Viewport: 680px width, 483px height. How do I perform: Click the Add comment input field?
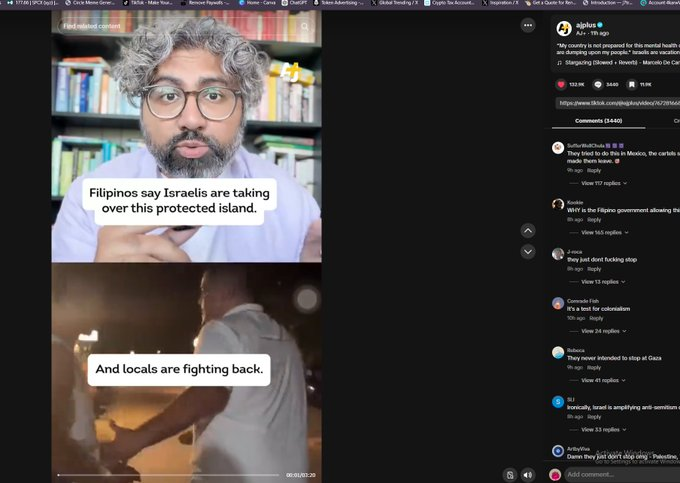coord(622,475)
